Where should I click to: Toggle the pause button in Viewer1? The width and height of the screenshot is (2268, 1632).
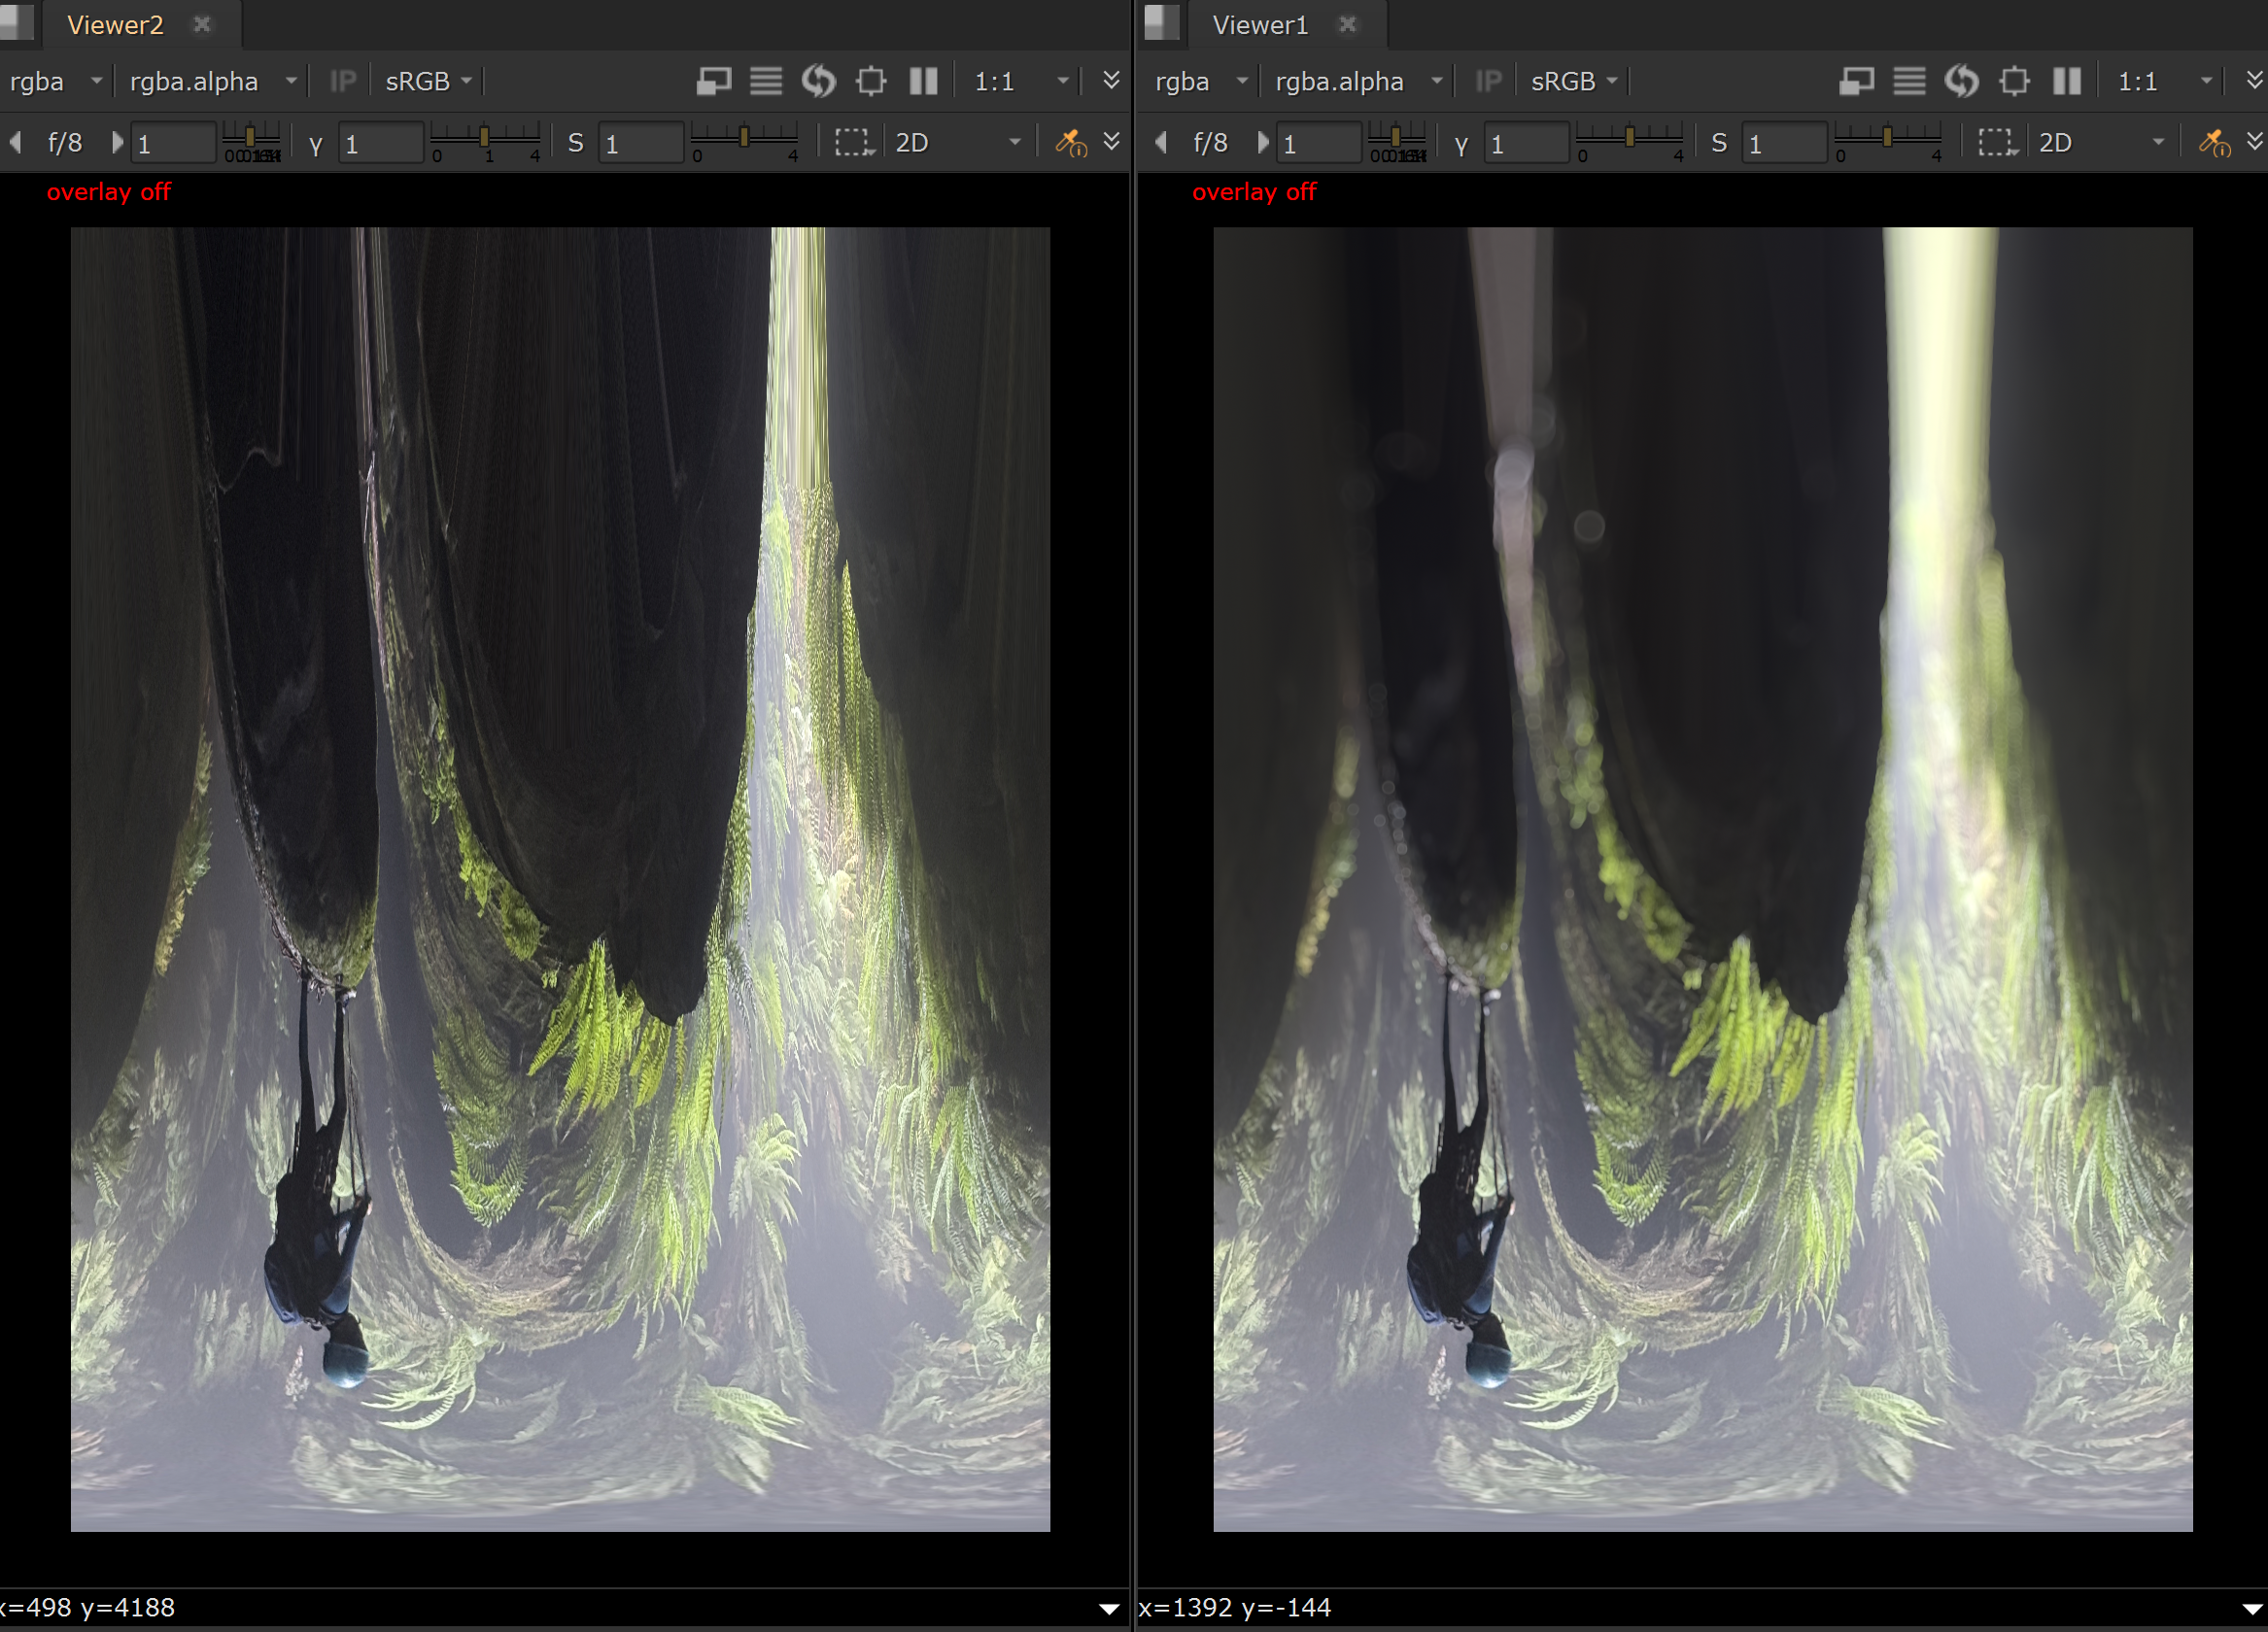(x=2067, y=81)
